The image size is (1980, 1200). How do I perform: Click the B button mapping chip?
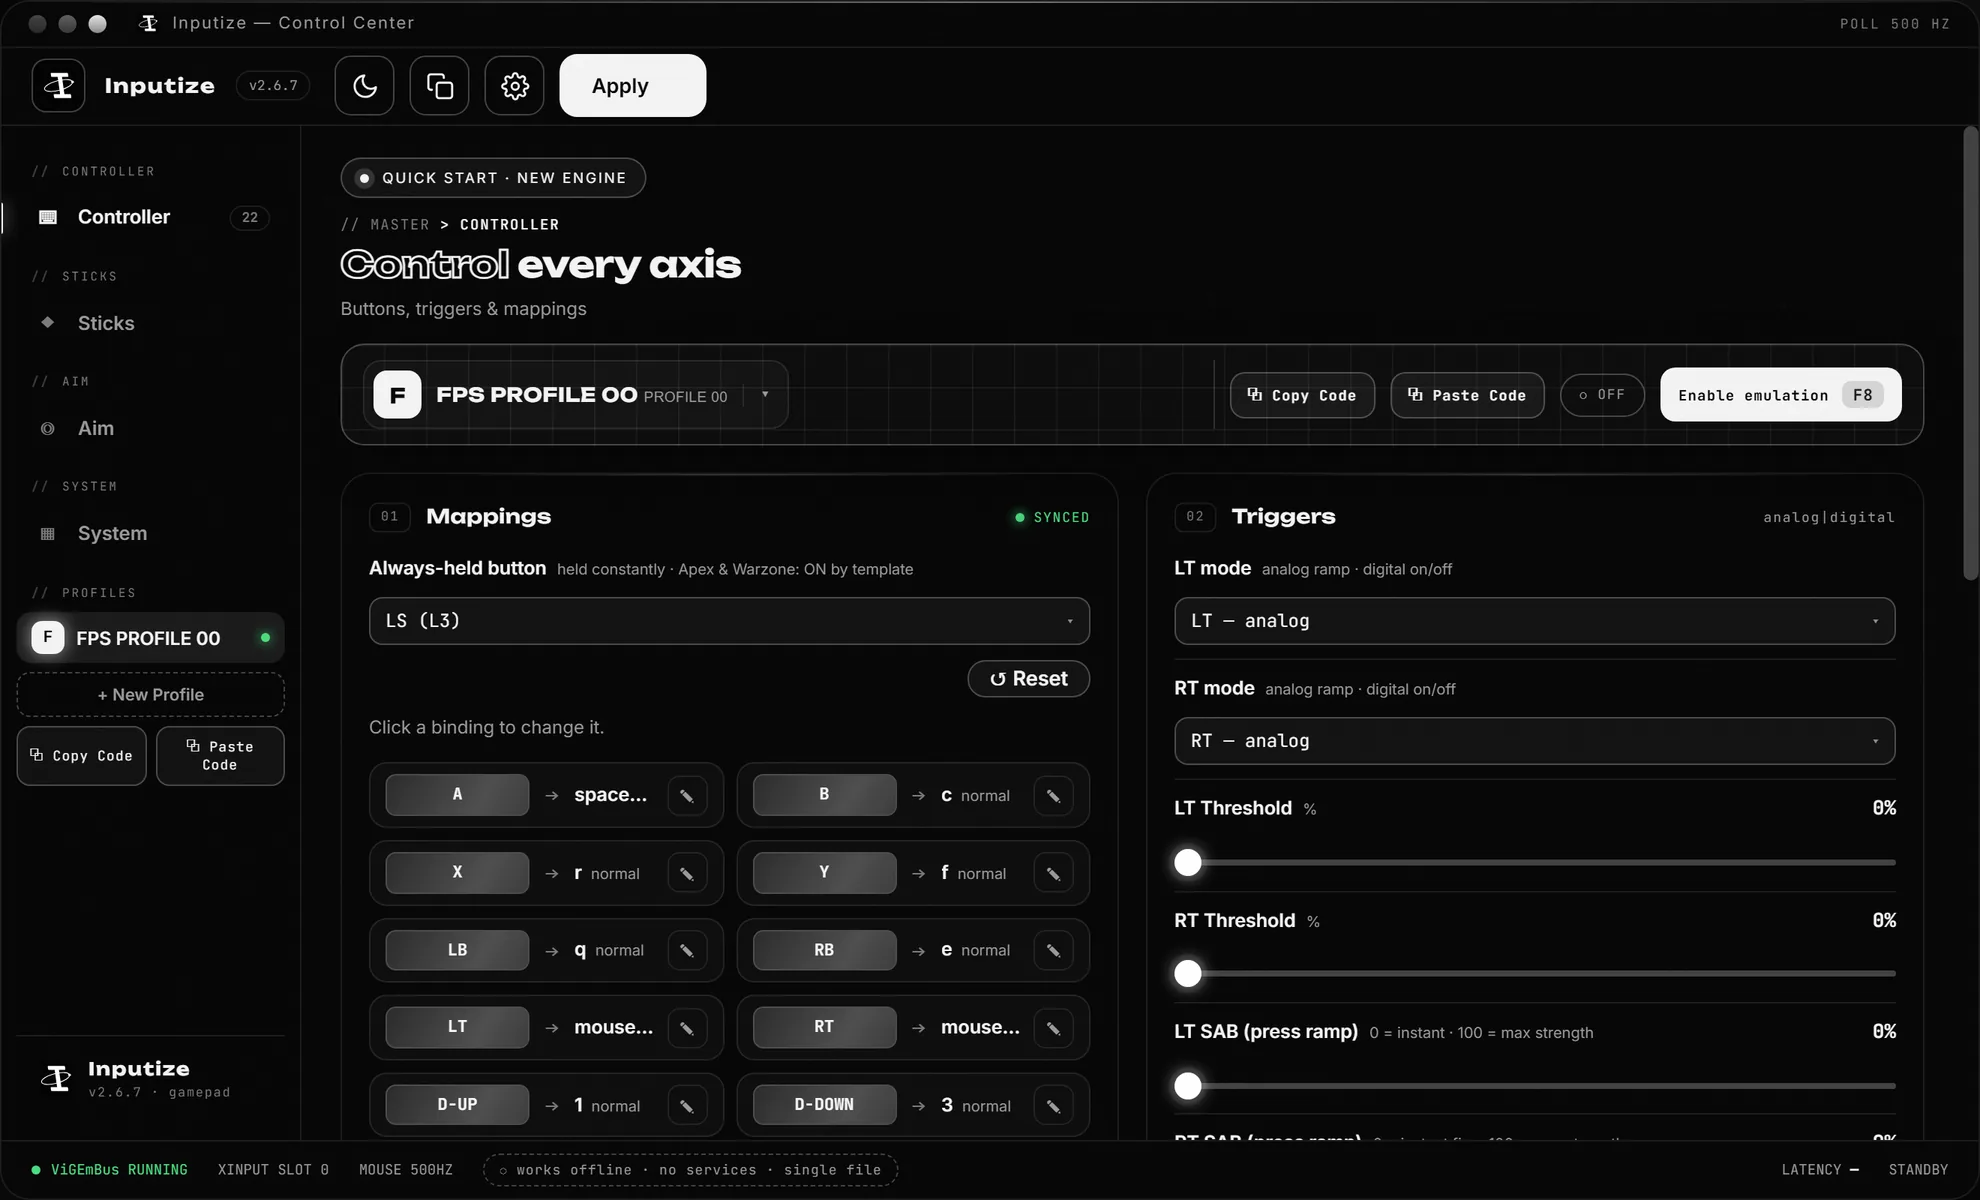click(x=824, y=795)
